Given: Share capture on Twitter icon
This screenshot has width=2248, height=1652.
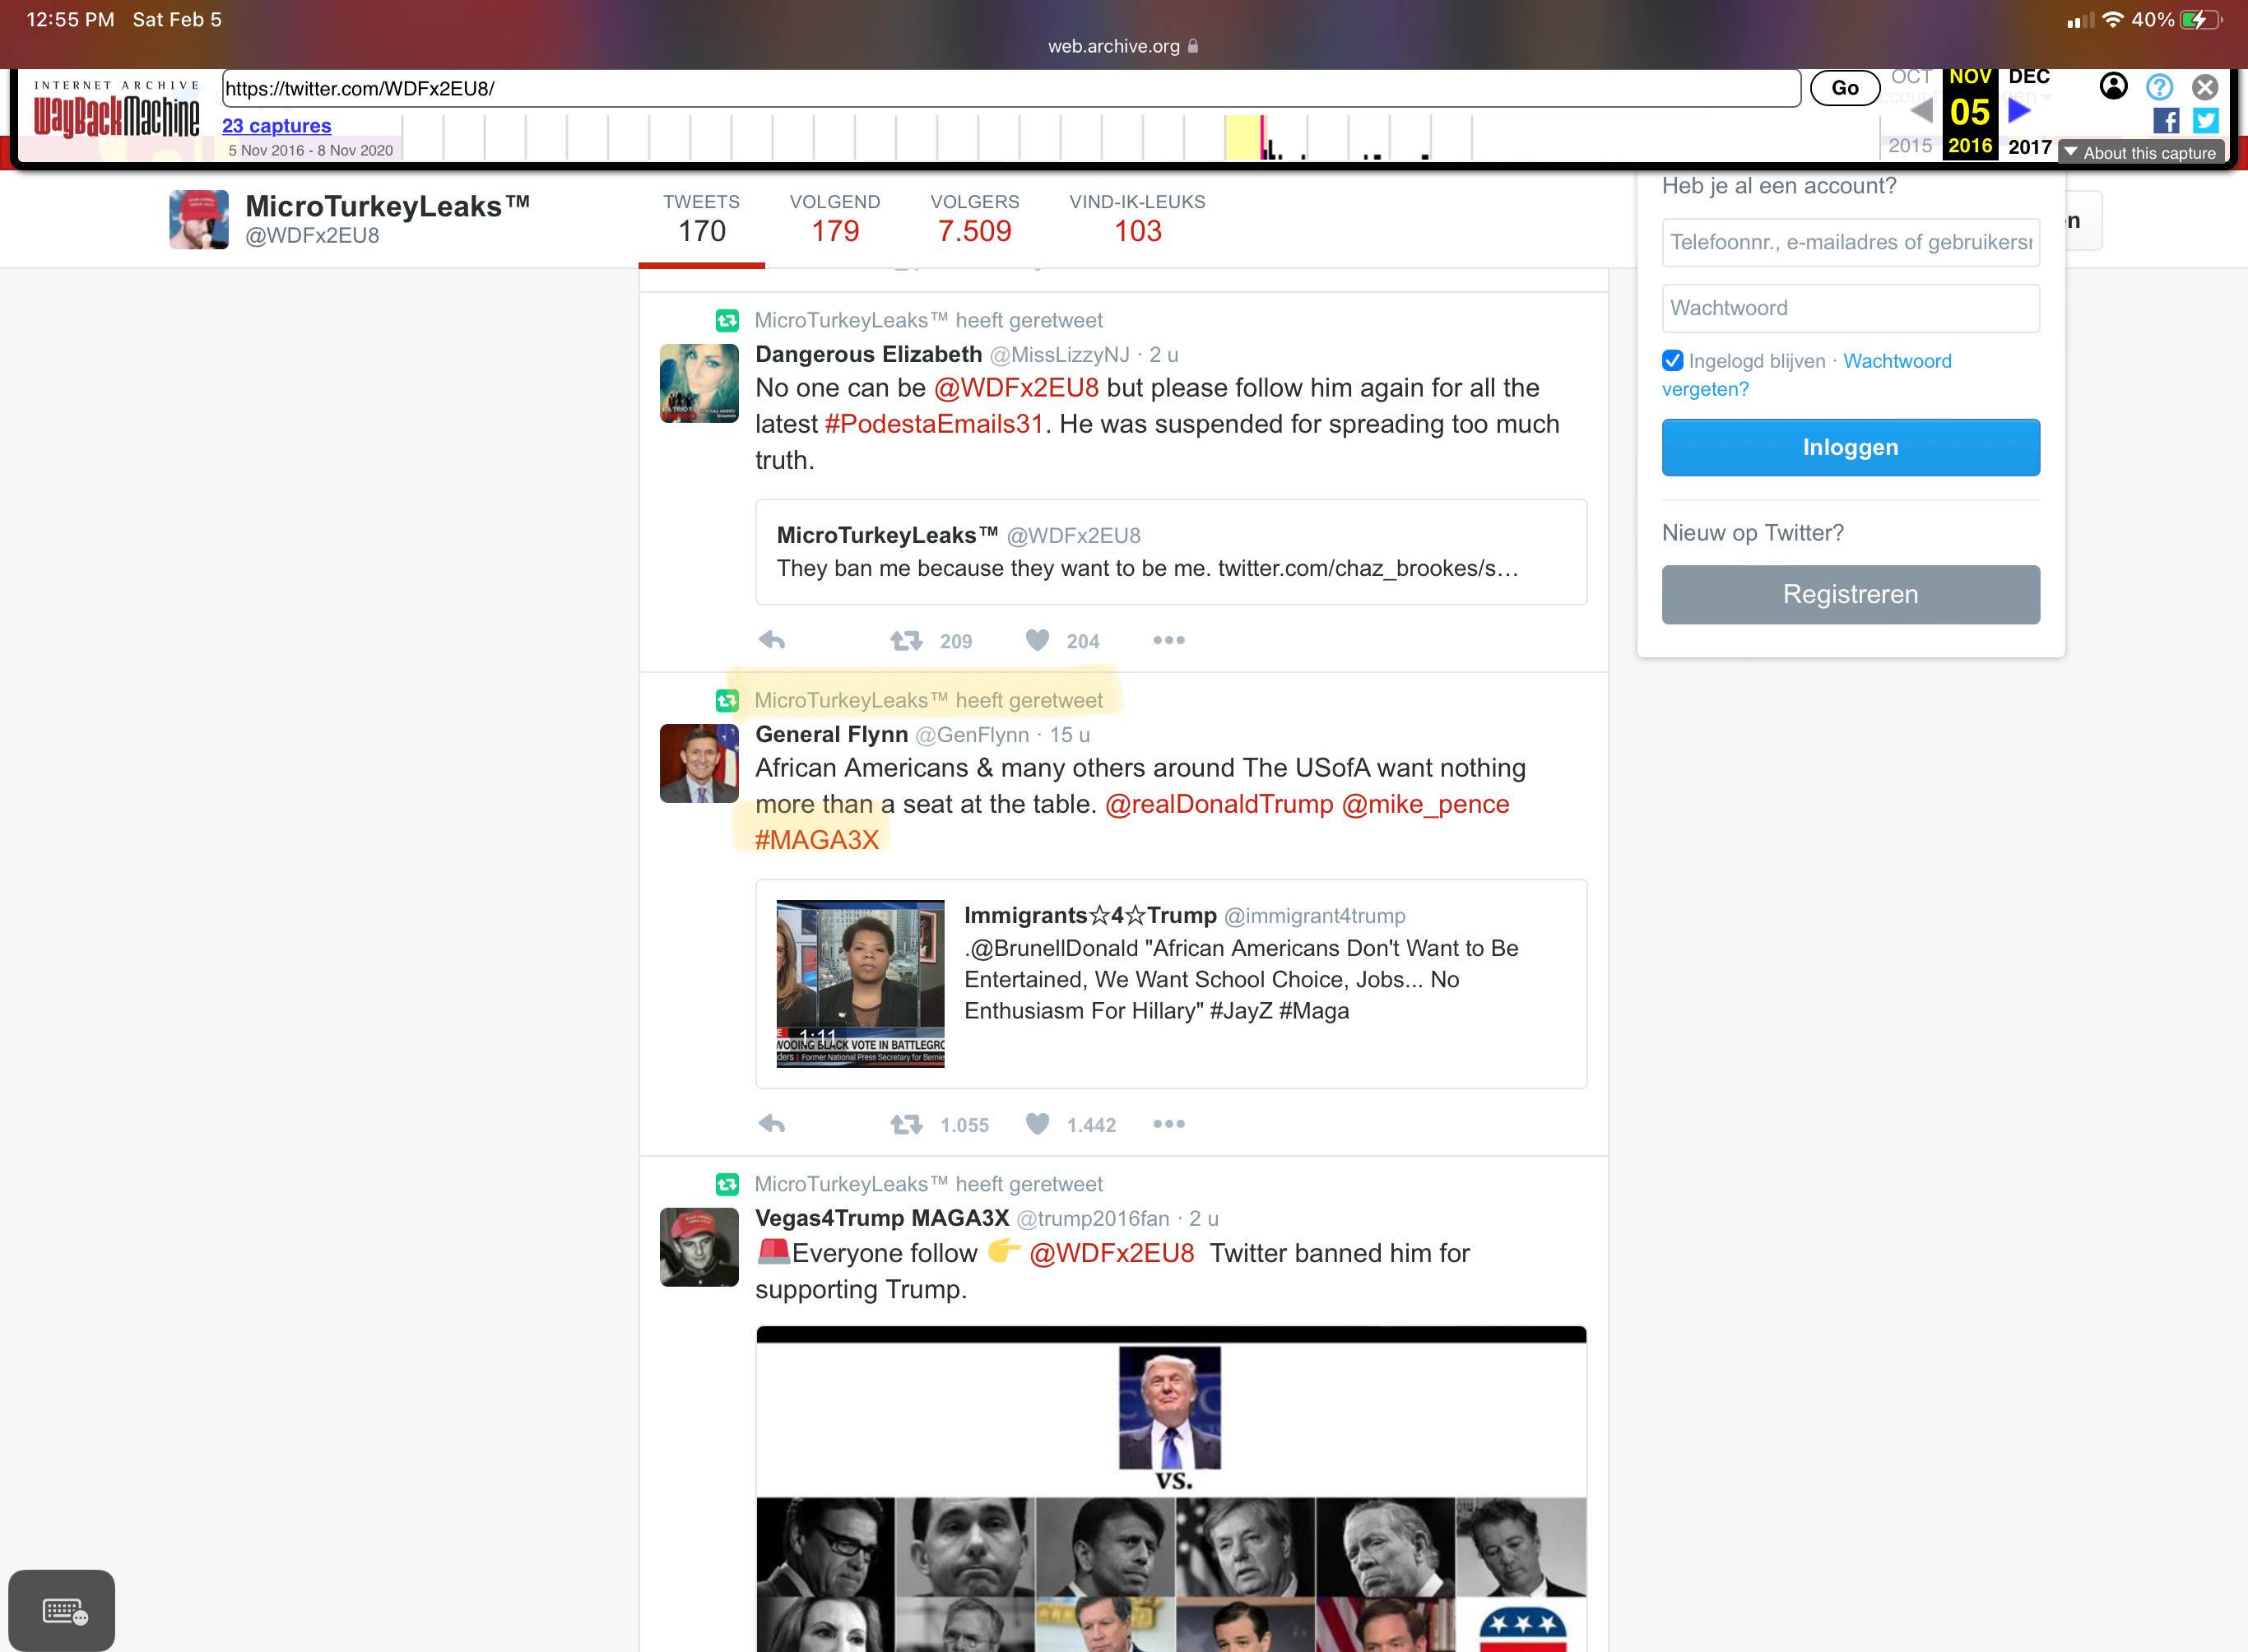Looking at the screenshot, I should (2205, 121).
